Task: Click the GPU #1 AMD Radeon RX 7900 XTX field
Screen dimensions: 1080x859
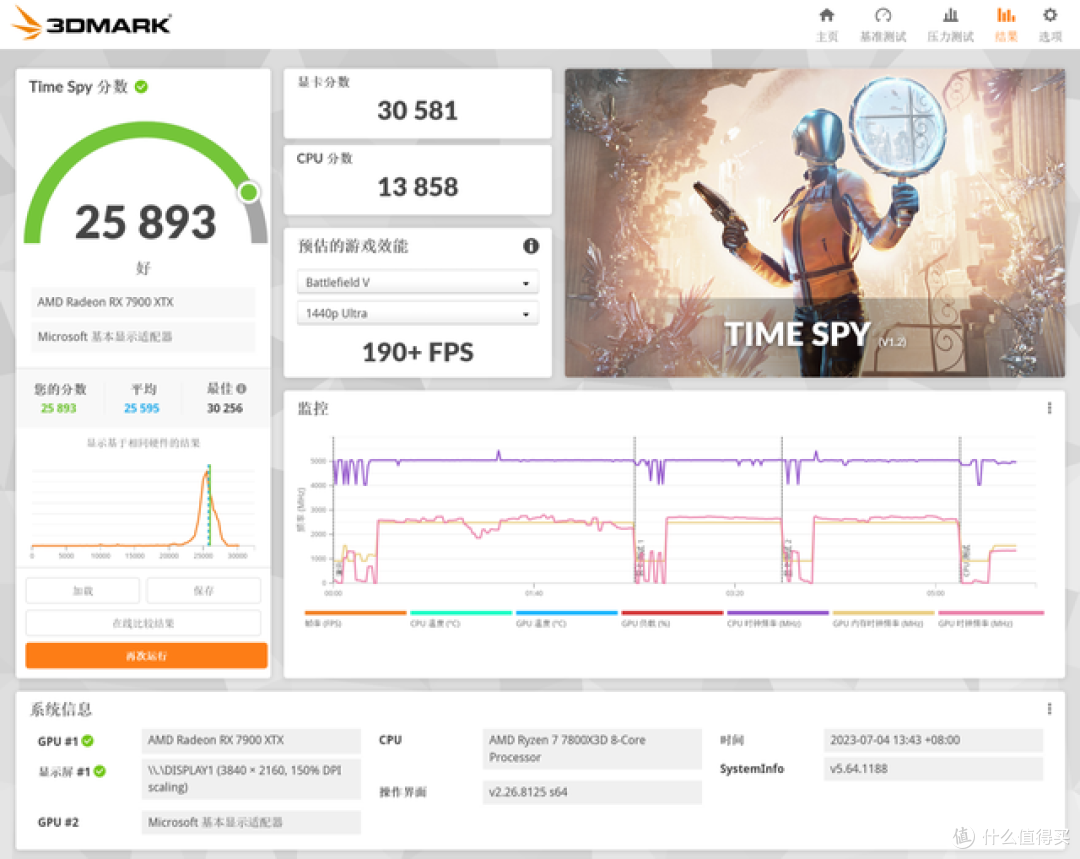Action: (251, 741)
